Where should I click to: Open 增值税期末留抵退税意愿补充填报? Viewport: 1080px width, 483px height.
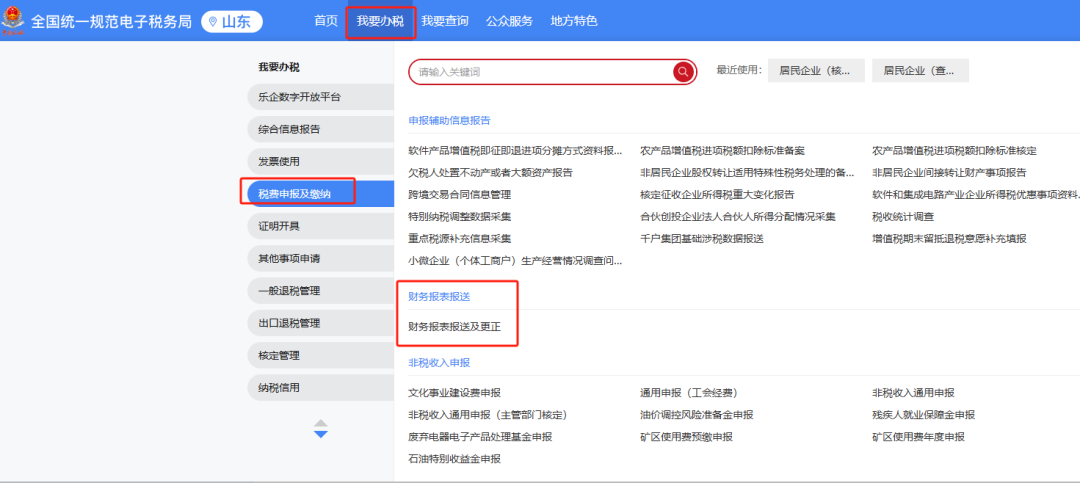tap(949, 238)
